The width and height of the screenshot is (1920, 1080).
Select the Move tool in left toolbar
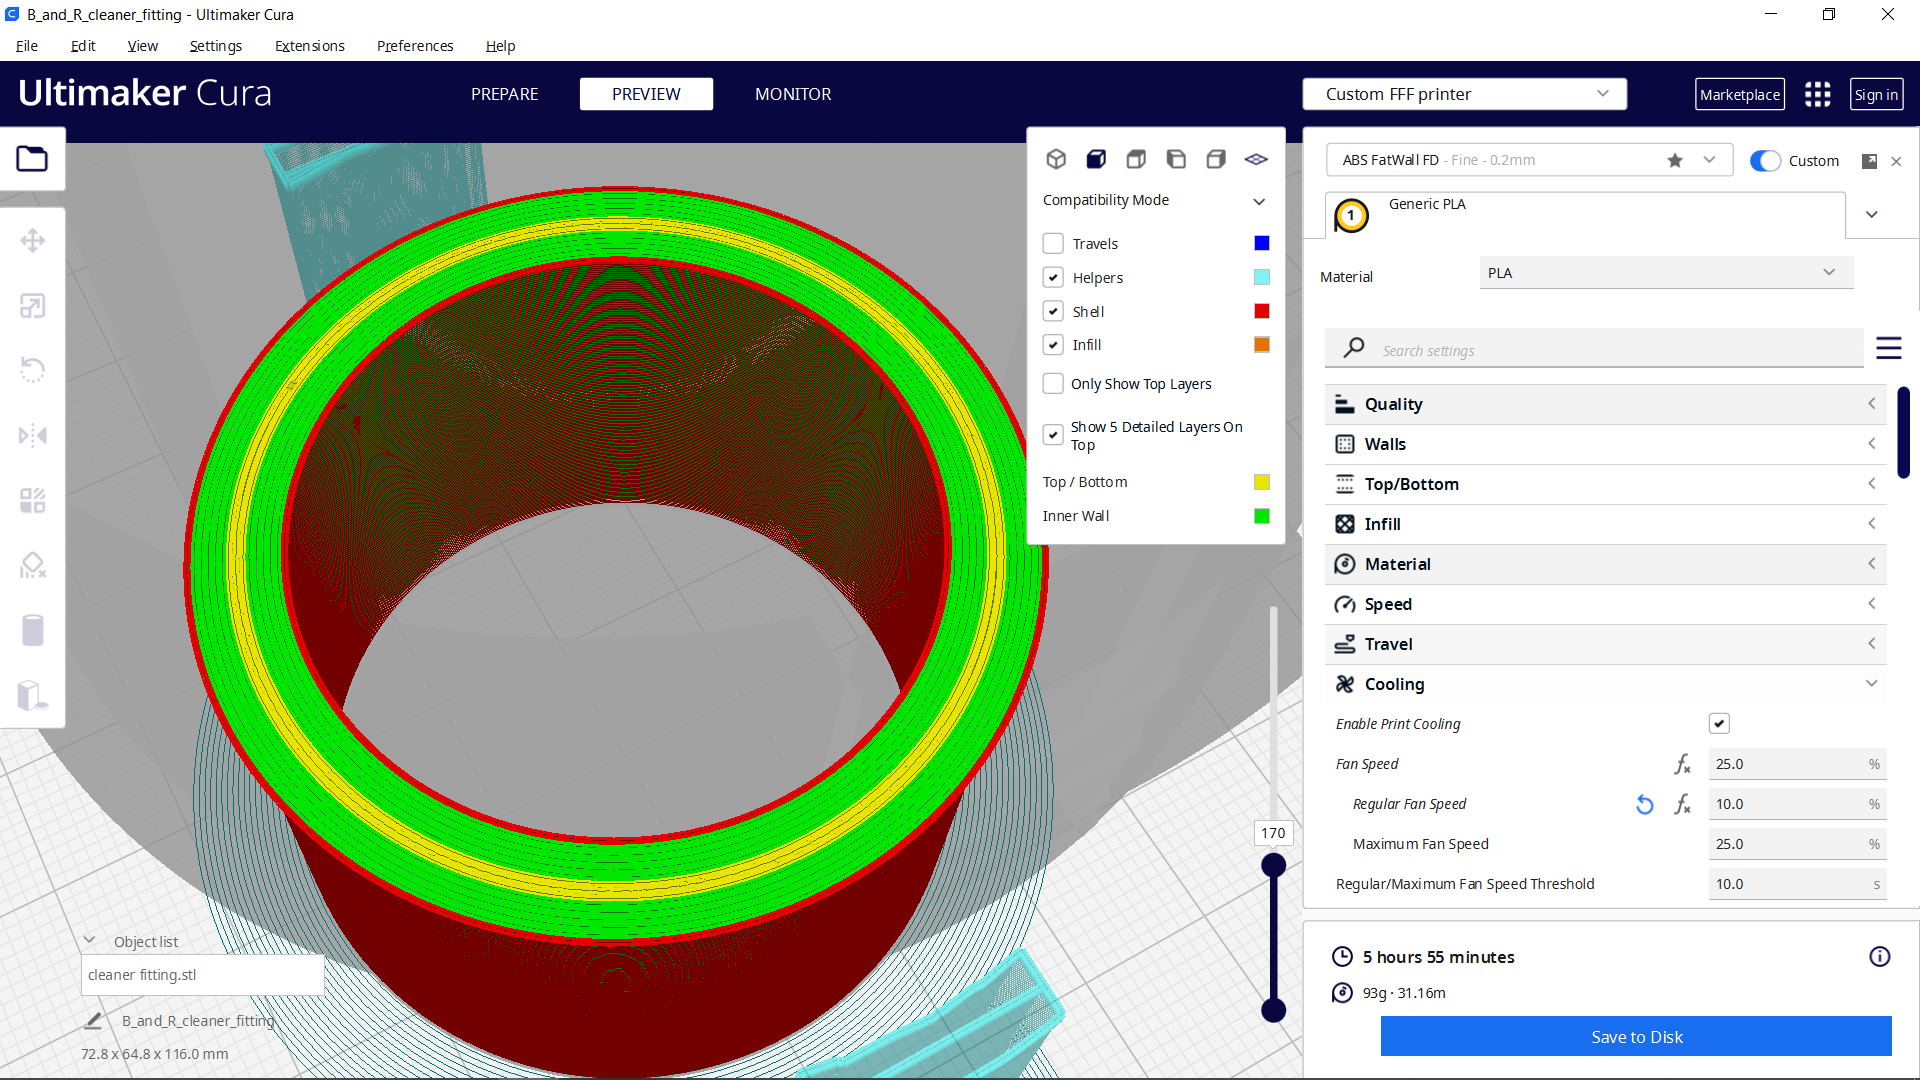[x=32, y=241]
